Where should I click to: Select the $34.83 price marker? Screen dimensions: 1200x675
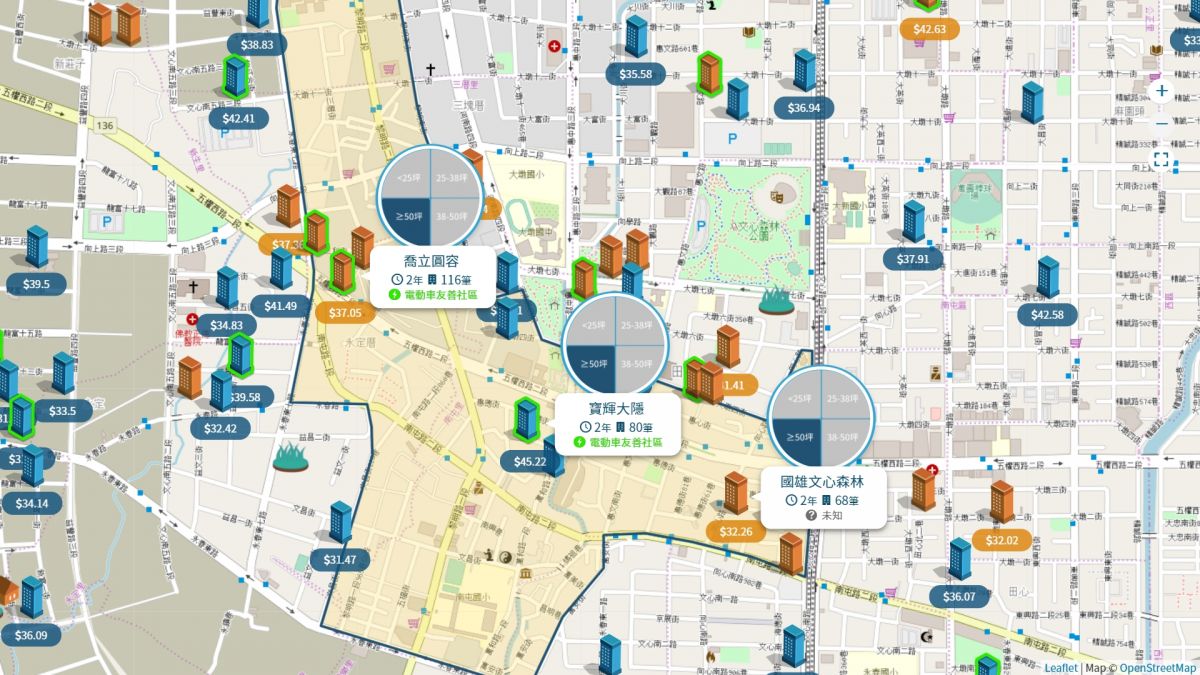tap(227, 325)
